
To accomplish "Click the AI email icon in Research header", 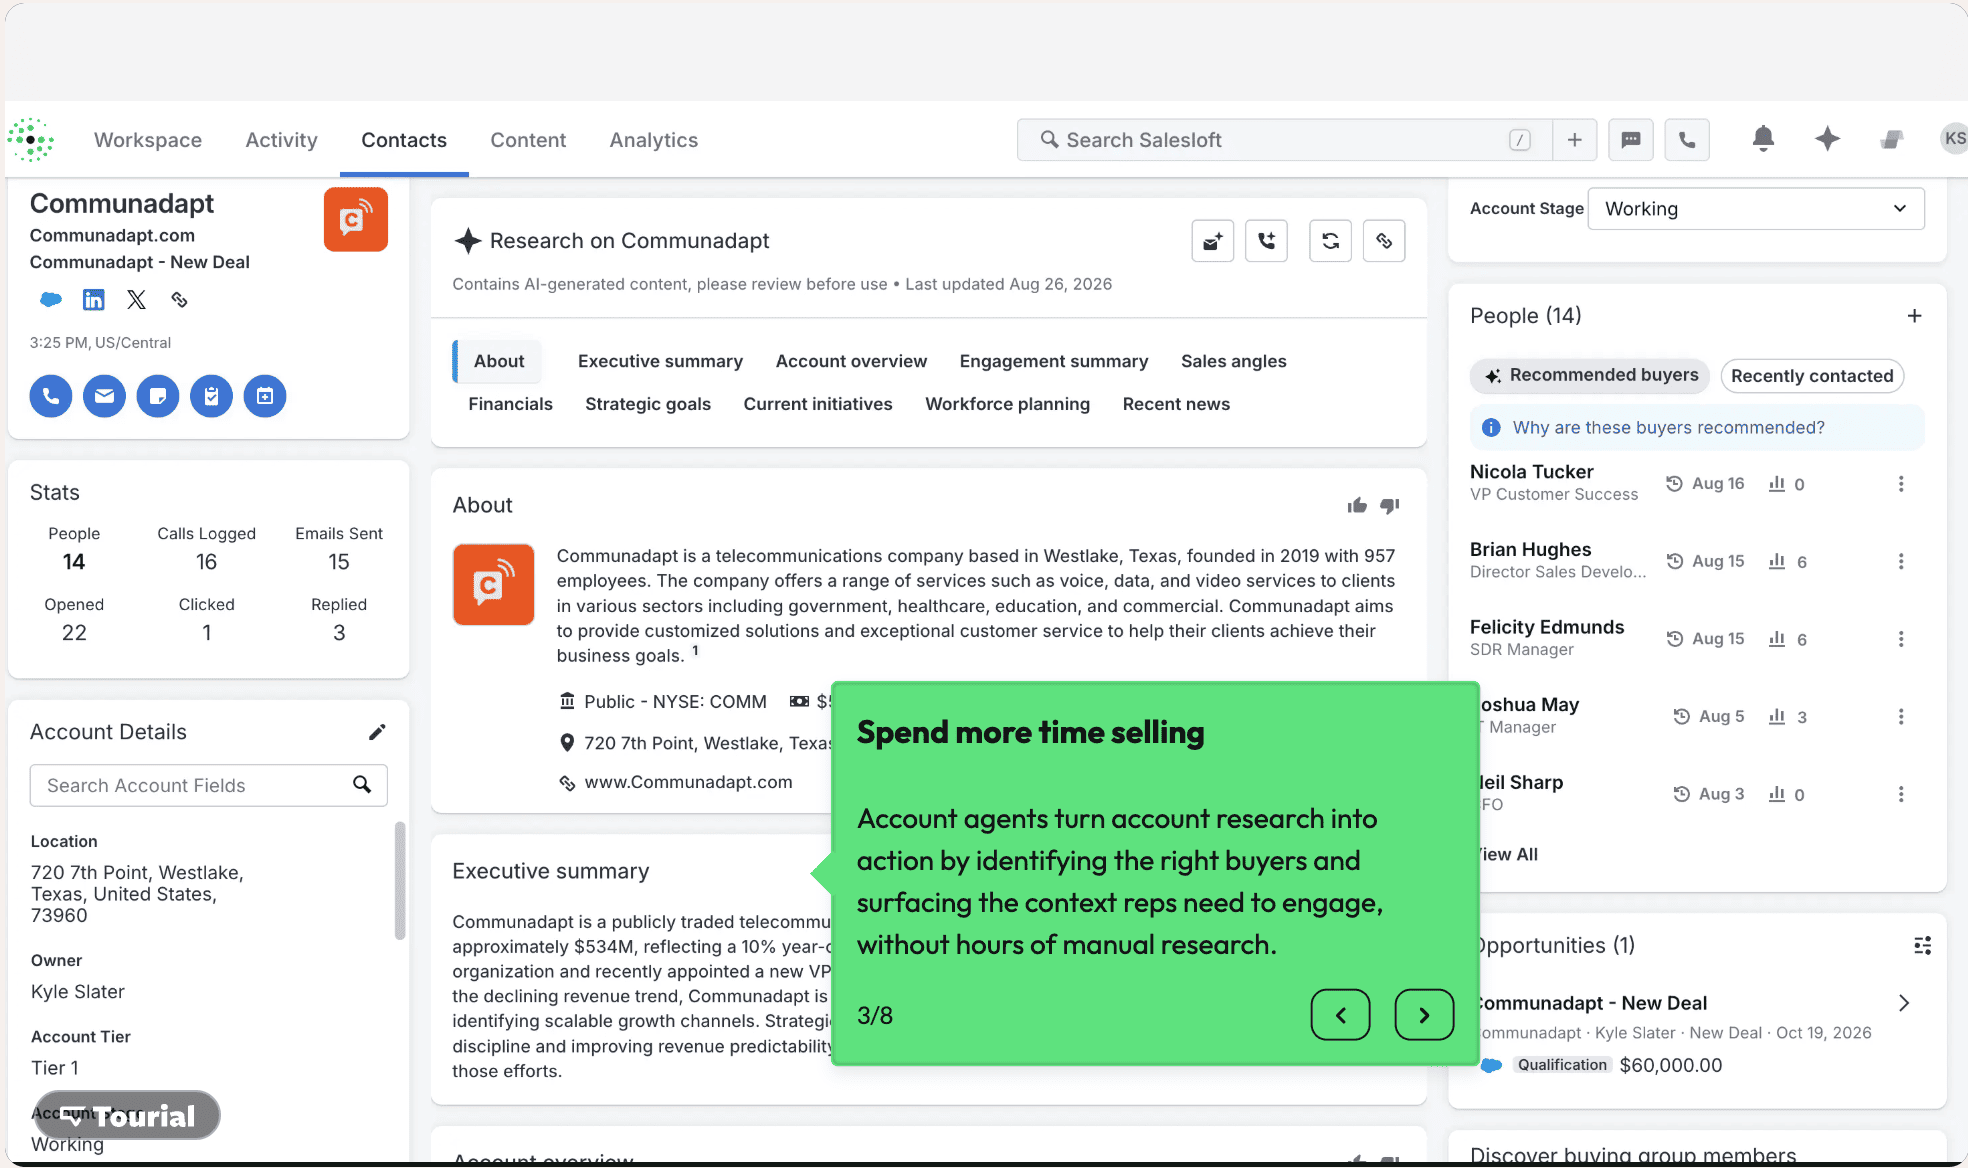I will [1213, 241].
